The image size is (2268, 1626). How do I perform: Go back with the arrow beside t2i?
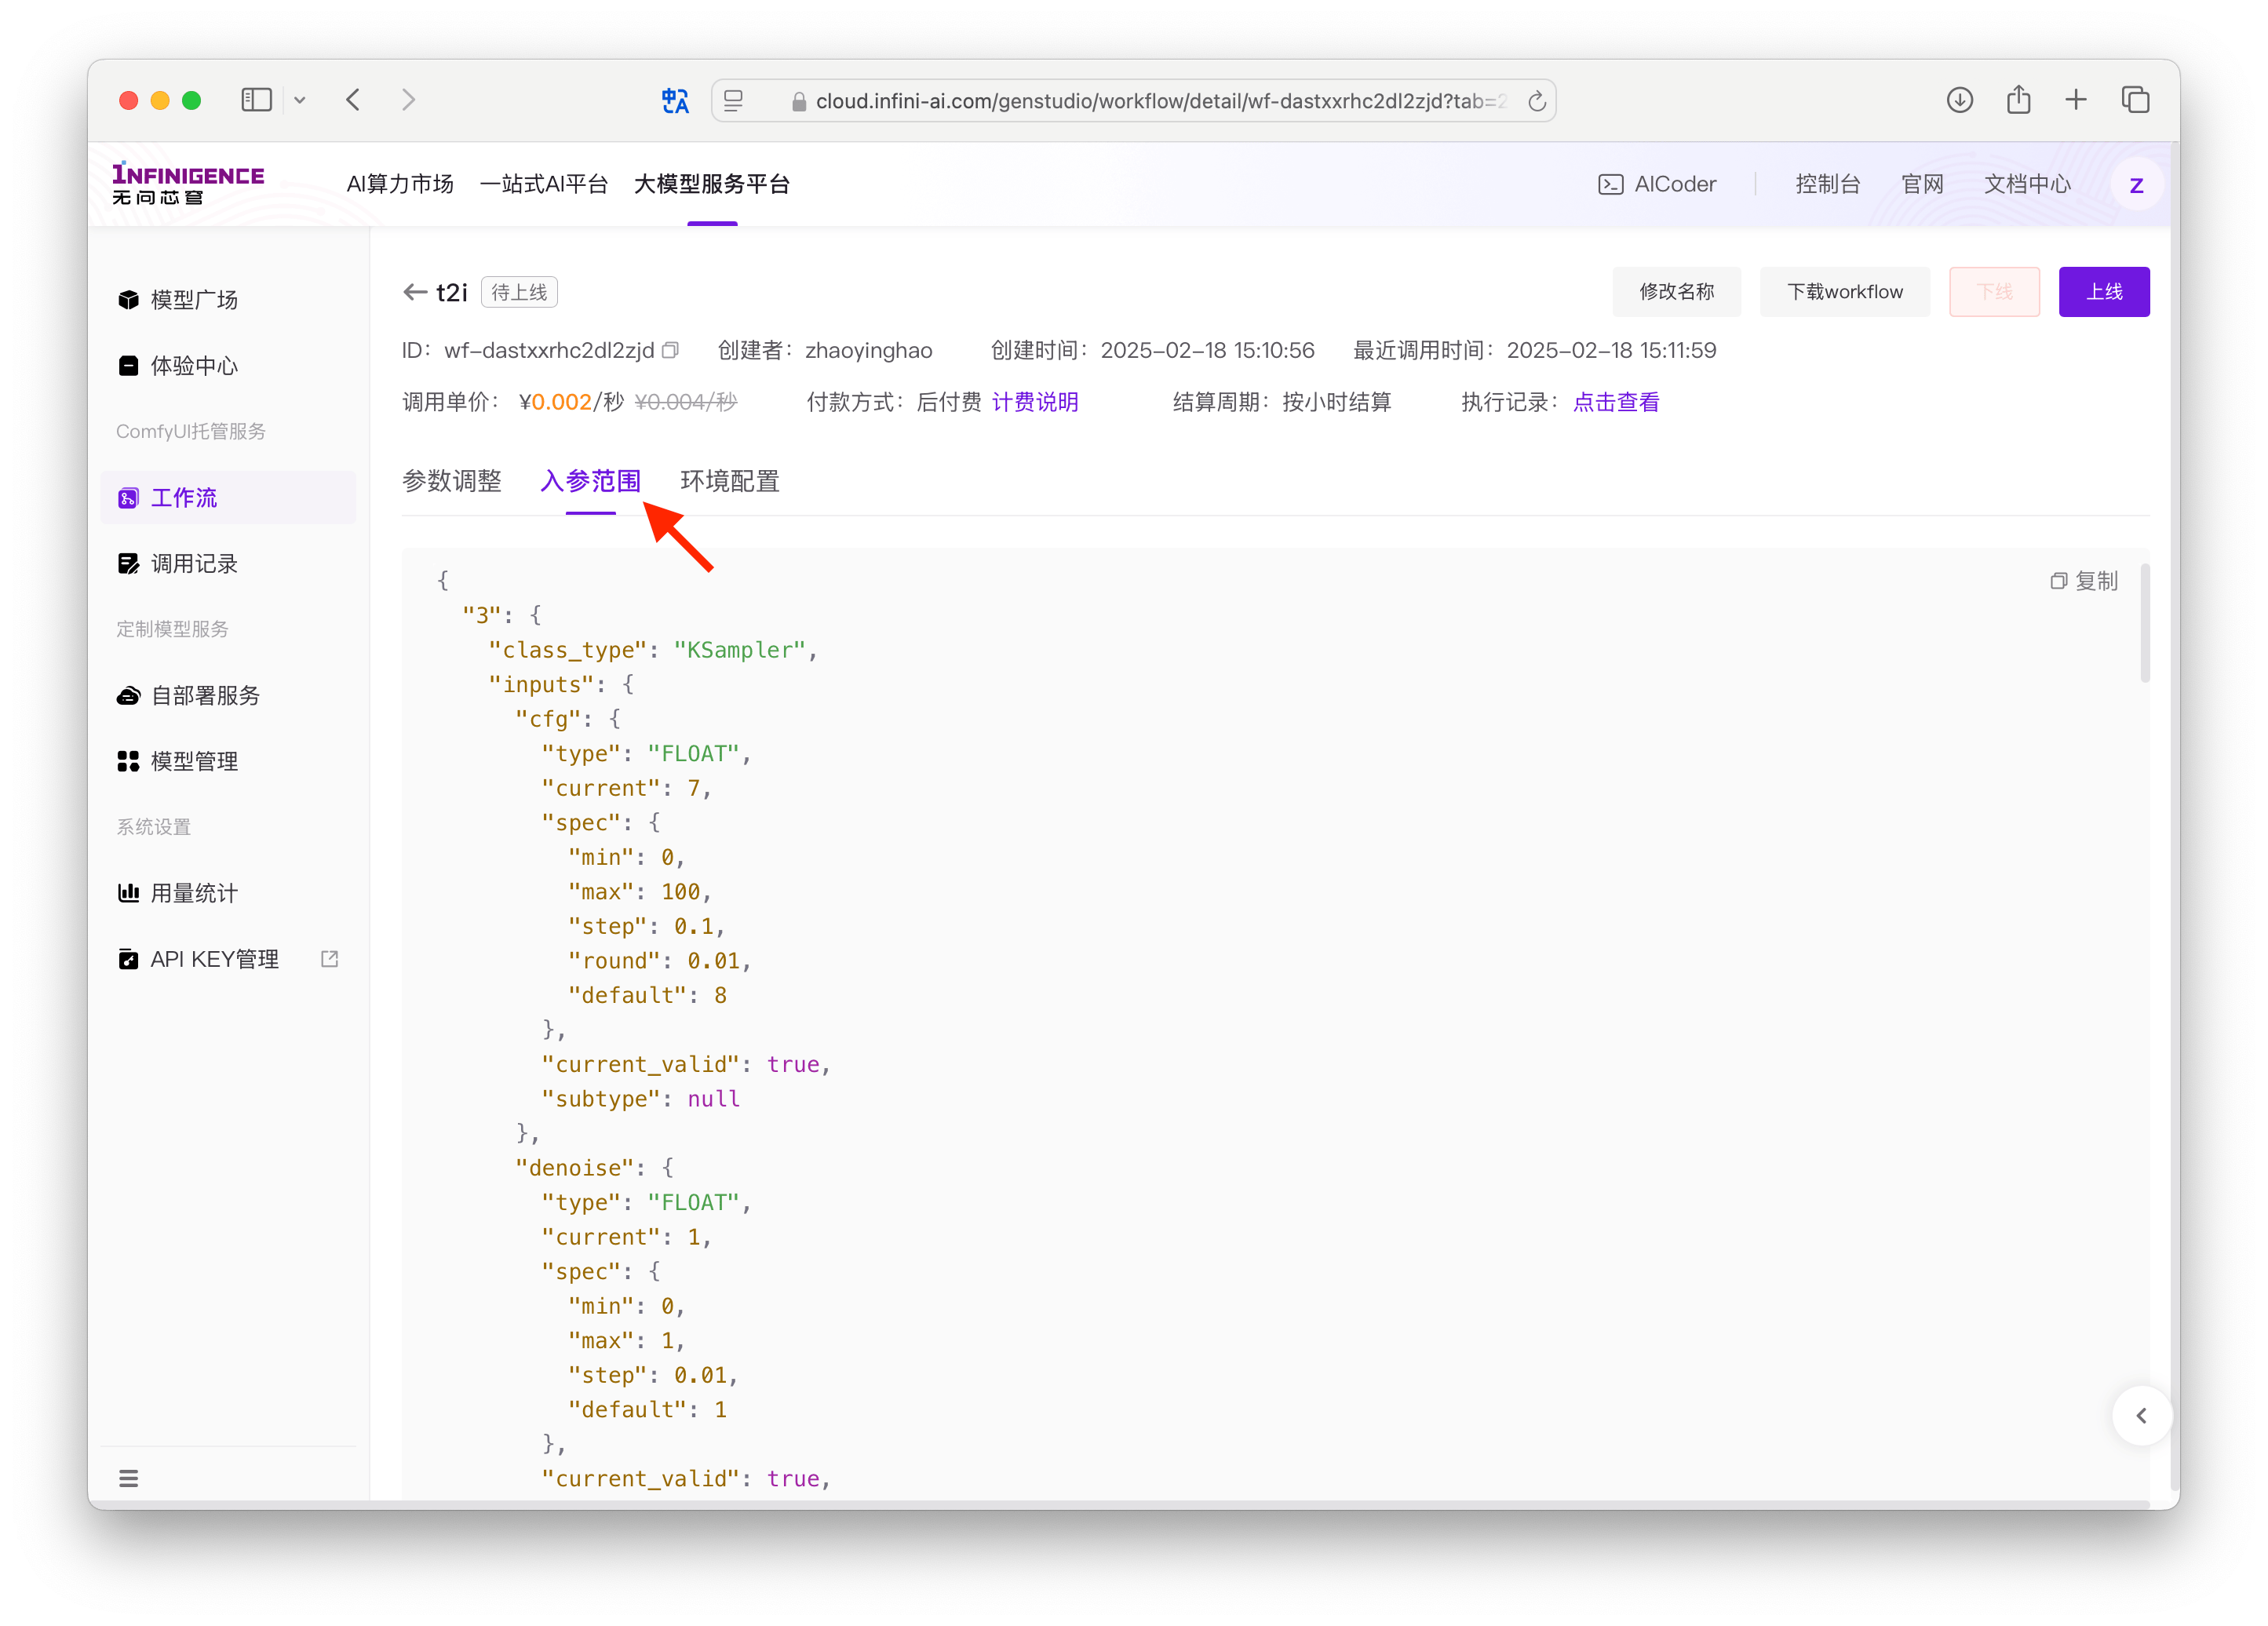[415, 292]
